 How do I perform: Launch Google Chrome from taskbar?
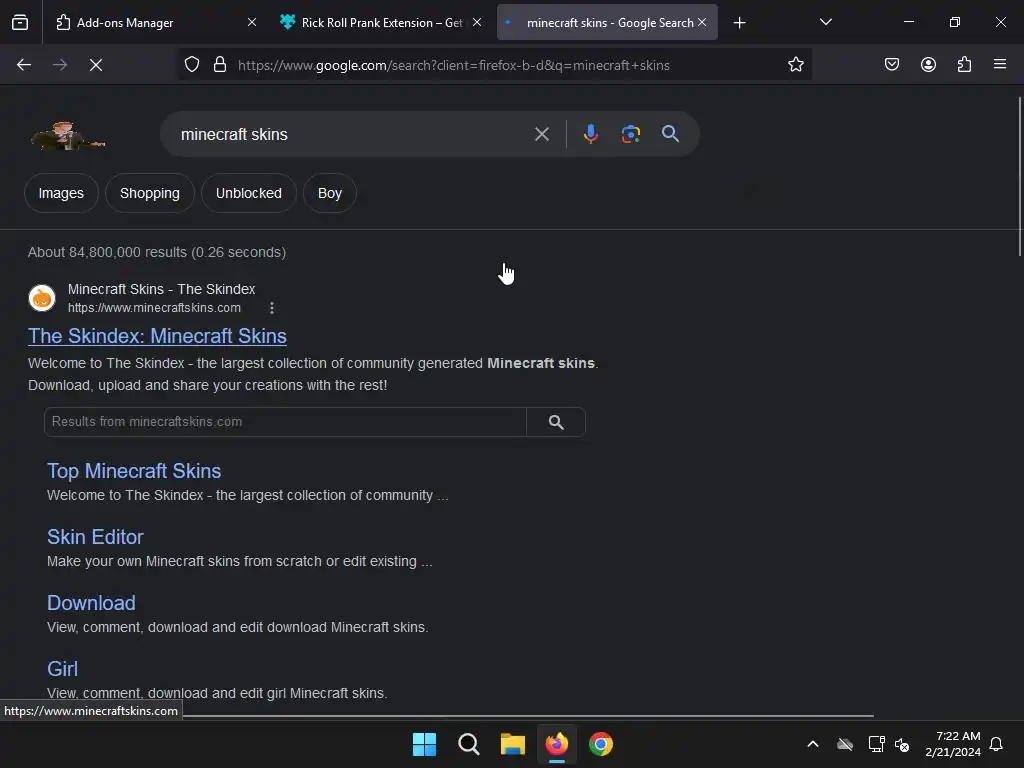(x=601, y=744)
